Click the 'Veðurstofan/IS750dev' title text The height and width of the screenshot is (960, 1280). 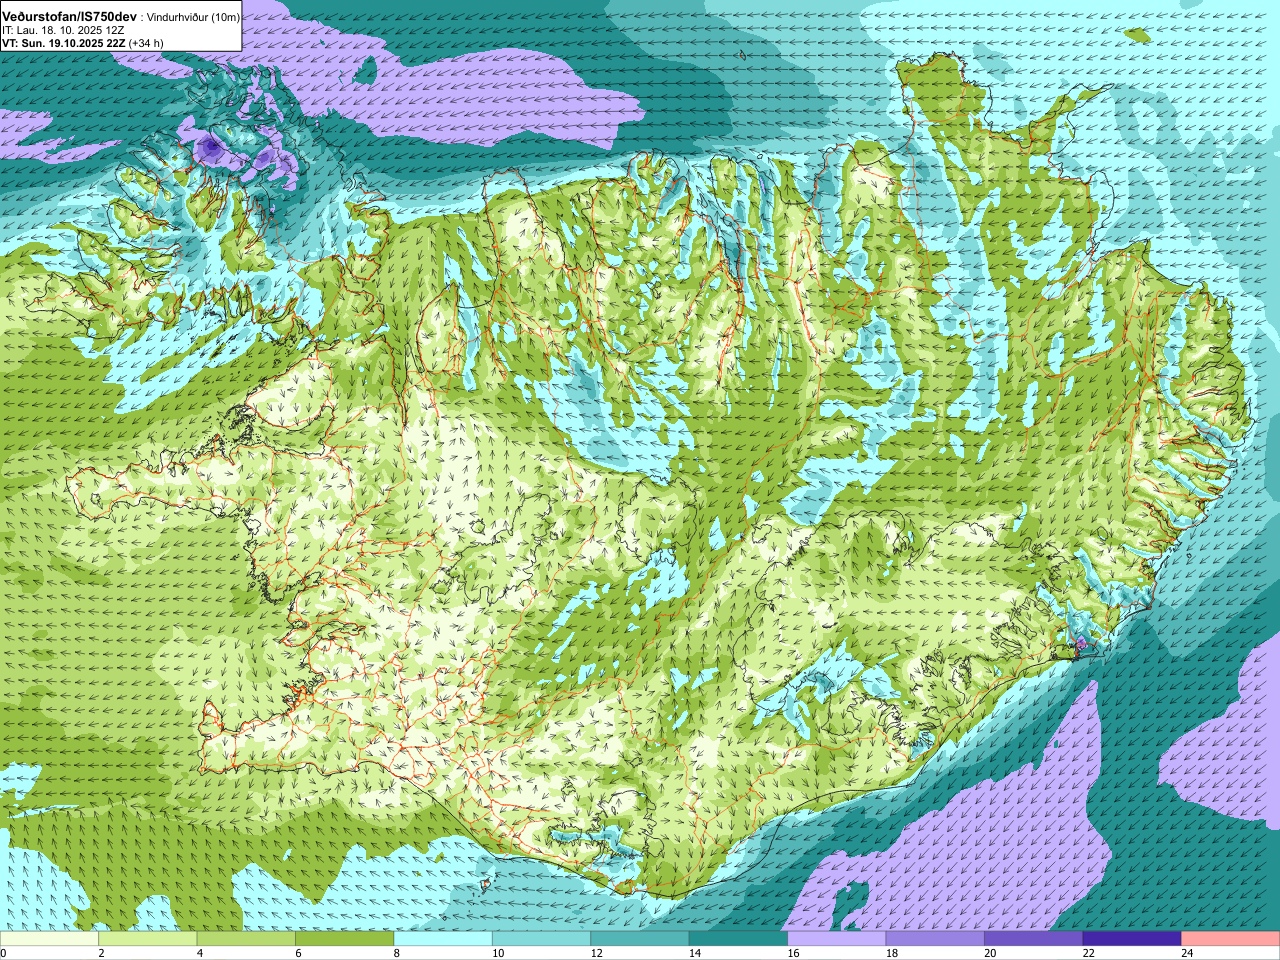[x=70, y=17]
